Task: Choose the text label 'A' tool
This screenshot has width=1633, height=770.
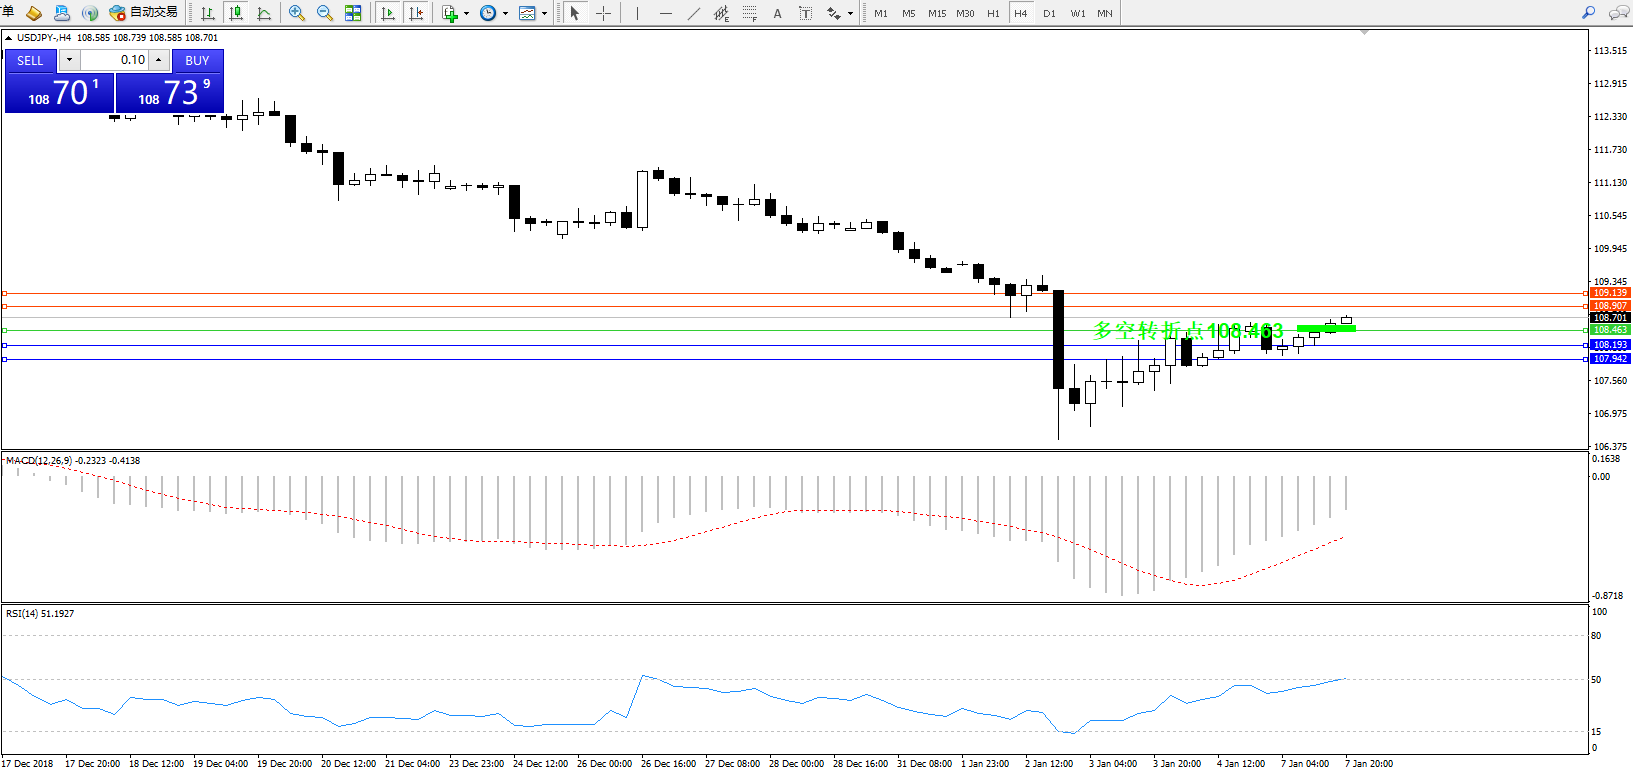Action: tap(777, 13)
